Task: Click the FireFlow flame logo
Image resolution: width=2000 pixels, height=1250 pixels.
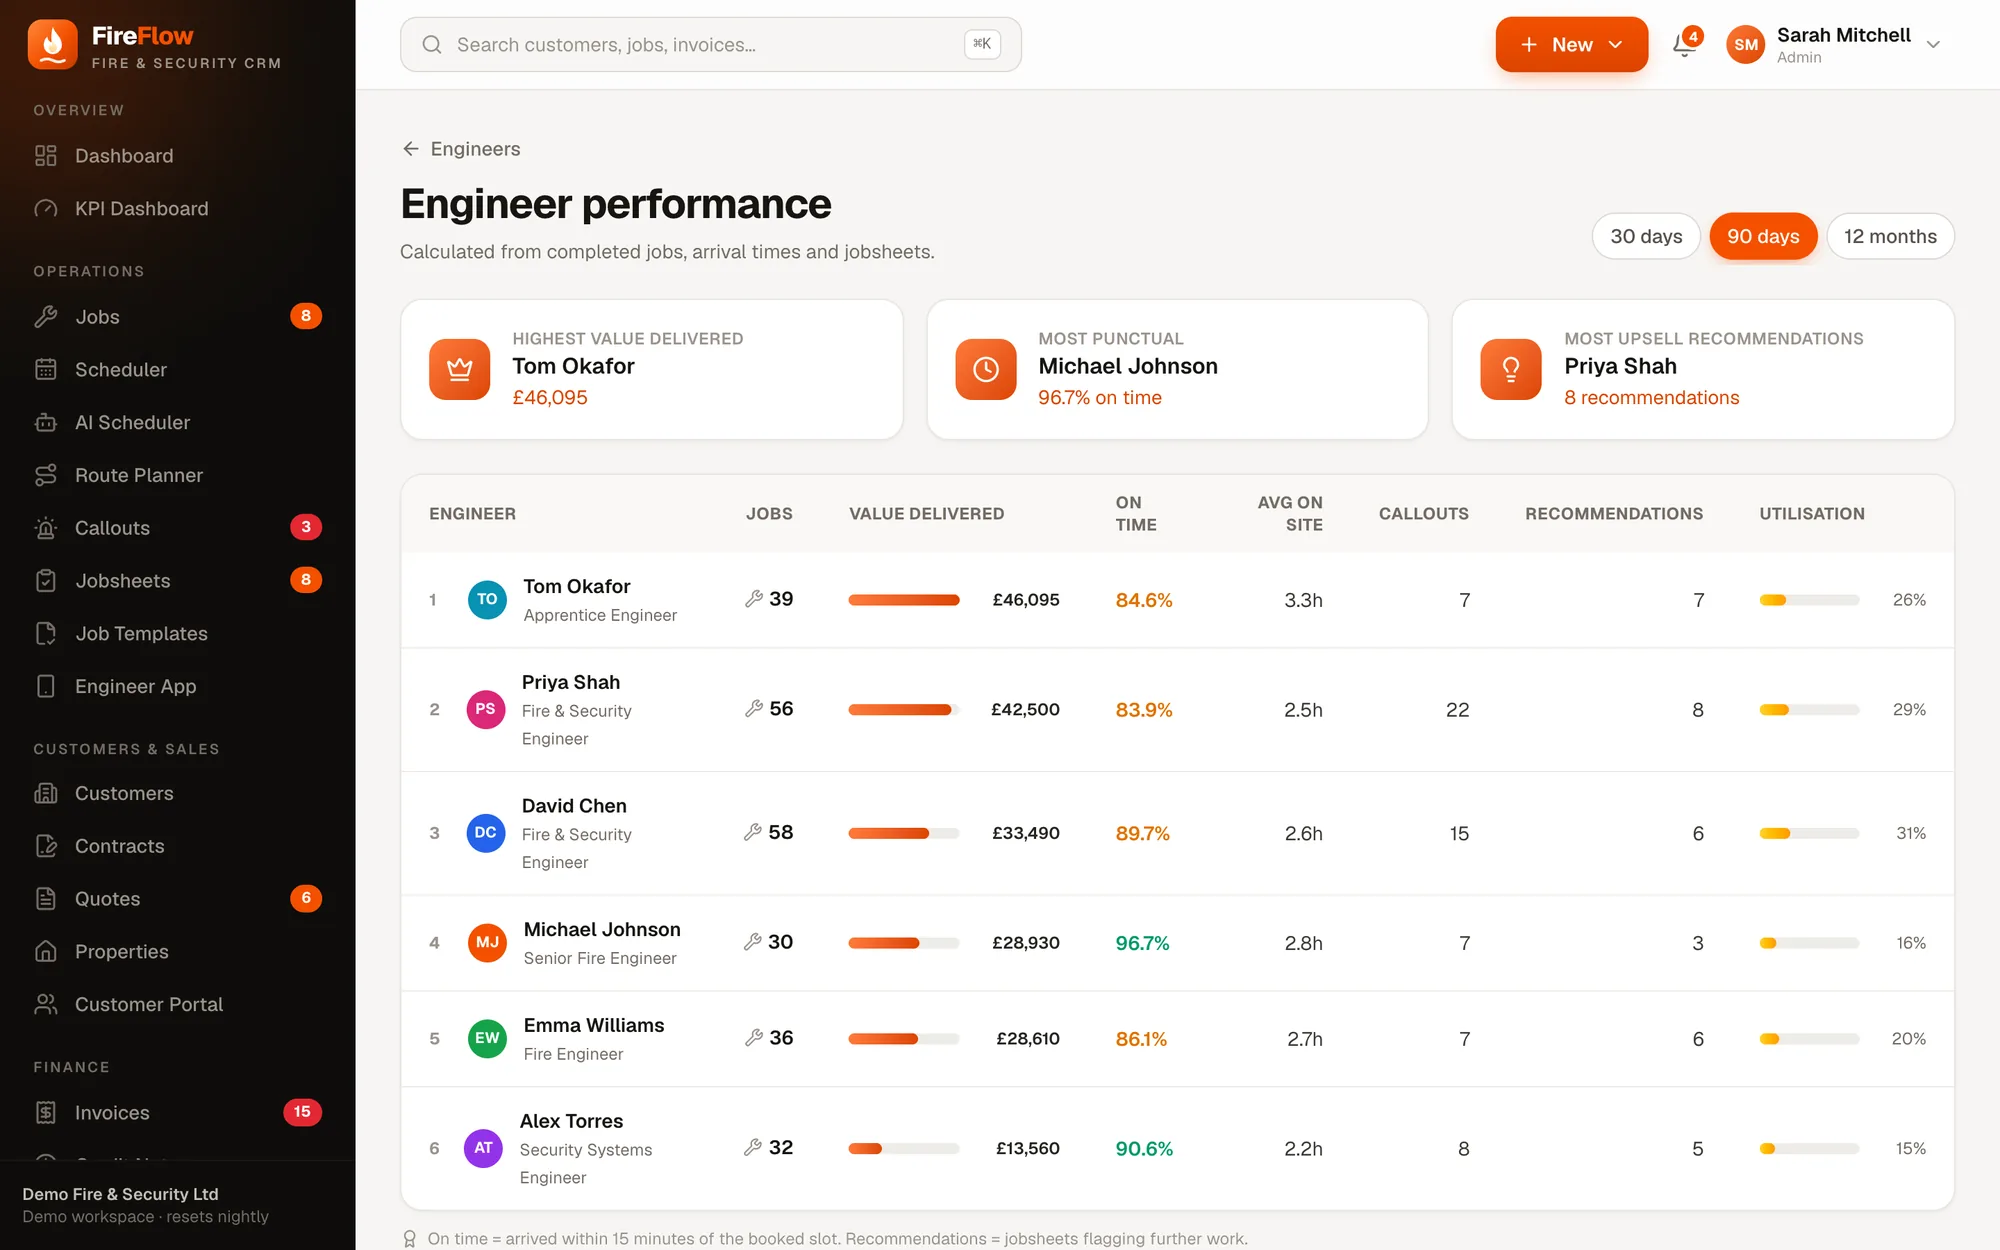Action: 53,45
